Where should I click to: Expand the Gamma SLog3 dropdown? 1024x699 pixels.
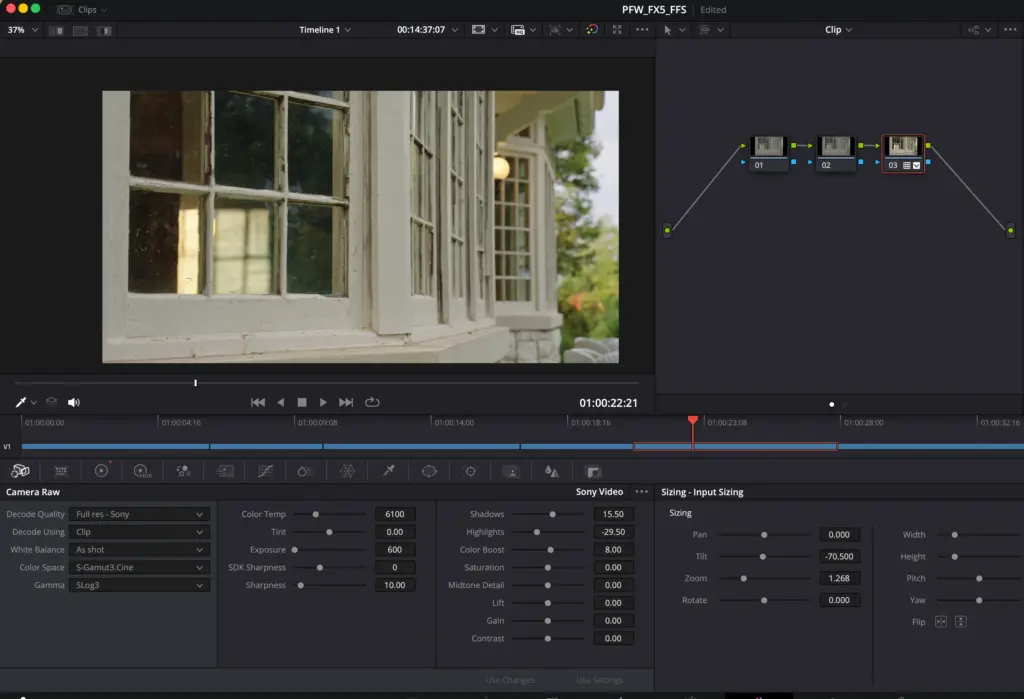coord(139,585)
